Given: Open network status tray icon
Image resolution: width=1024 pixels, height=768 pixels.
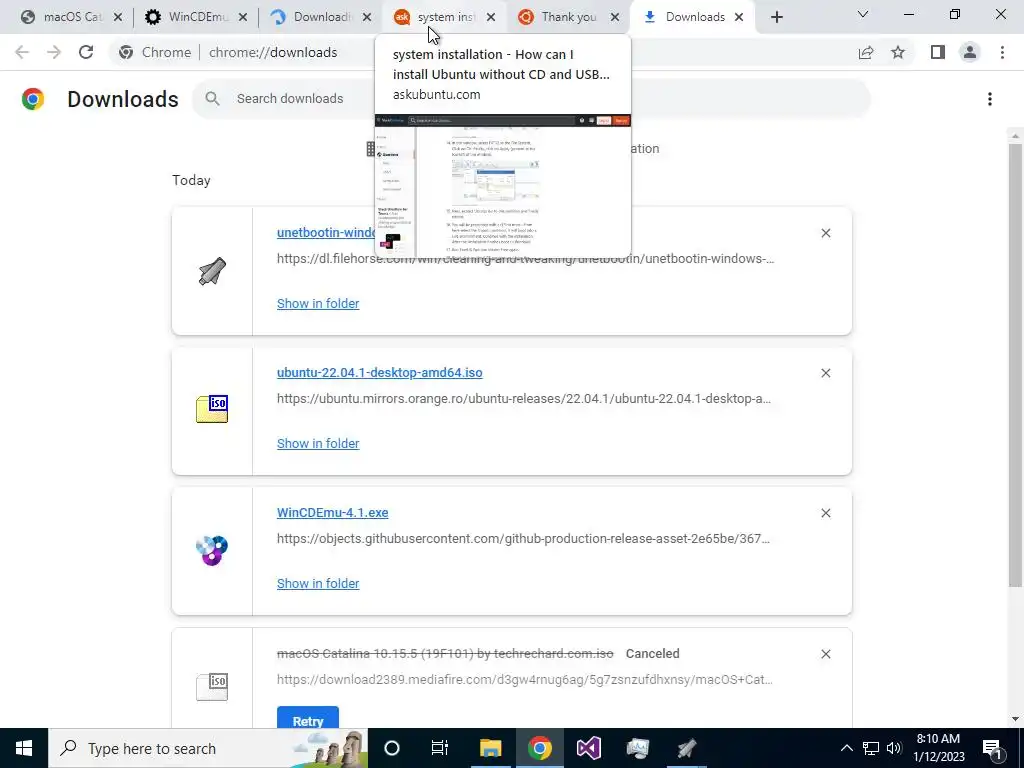Looking at the screenshot, I should tap(871, 748).
